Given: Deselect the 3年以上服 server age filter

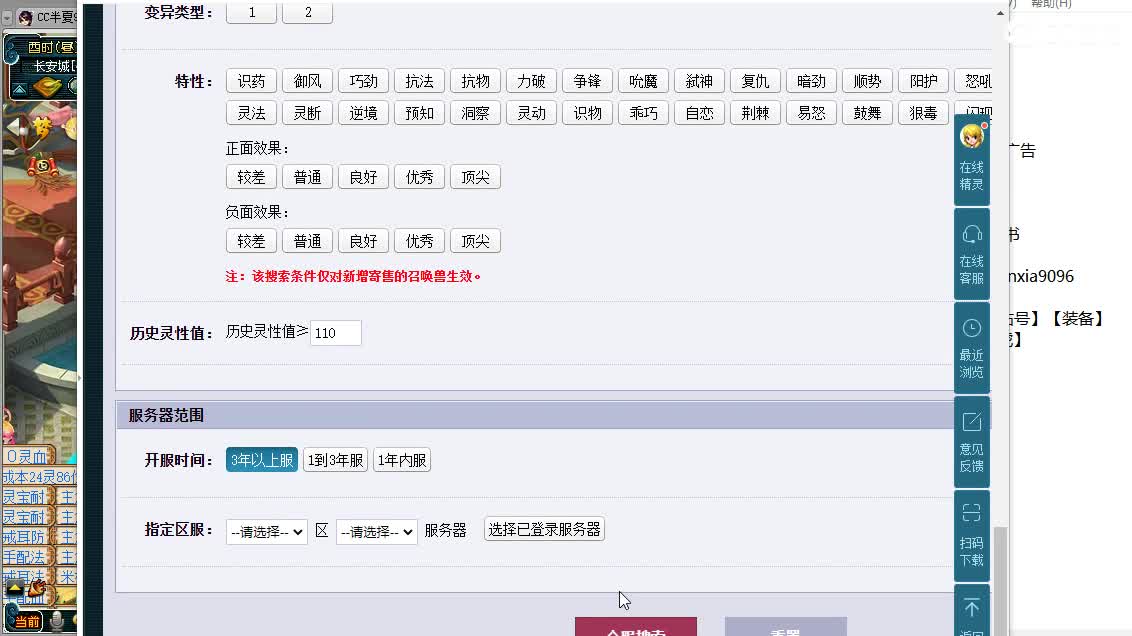Looking at the screenshot, I should pos(261,460).
